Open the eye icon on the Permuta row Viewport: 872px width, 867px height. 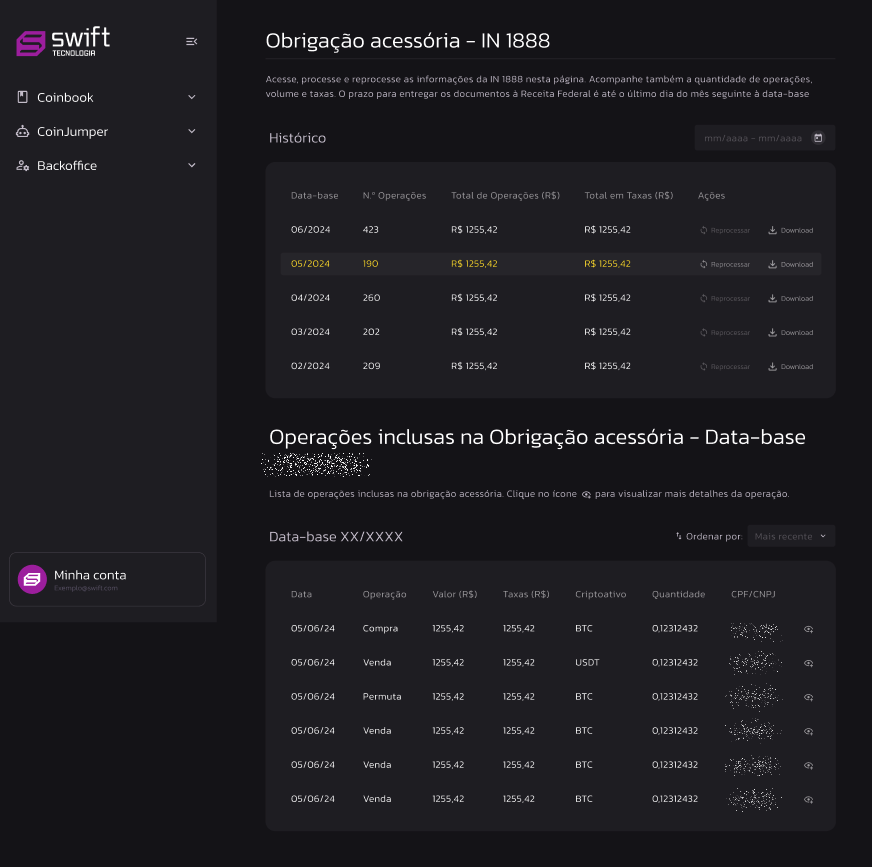(x=808, y=697)
